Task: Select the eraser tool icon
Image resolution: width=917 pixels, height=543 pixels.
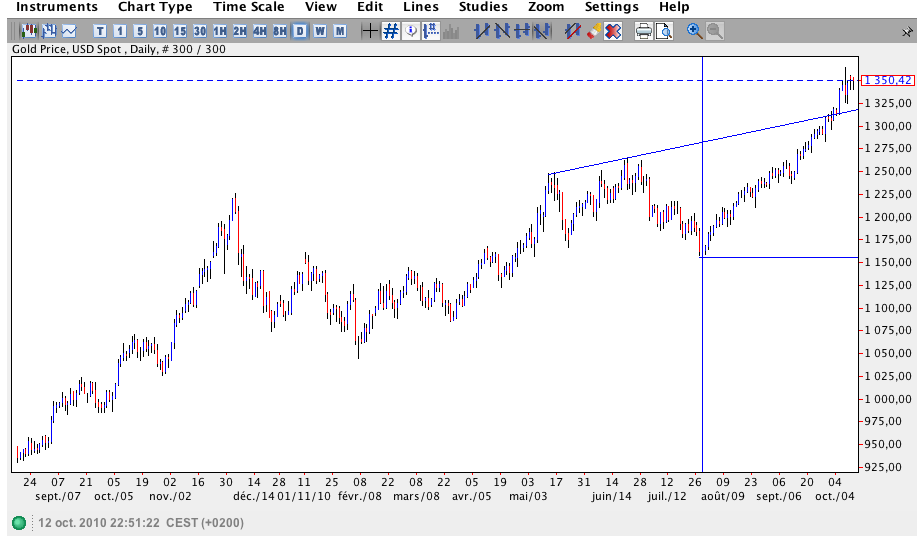Action: tap(593, 31)
